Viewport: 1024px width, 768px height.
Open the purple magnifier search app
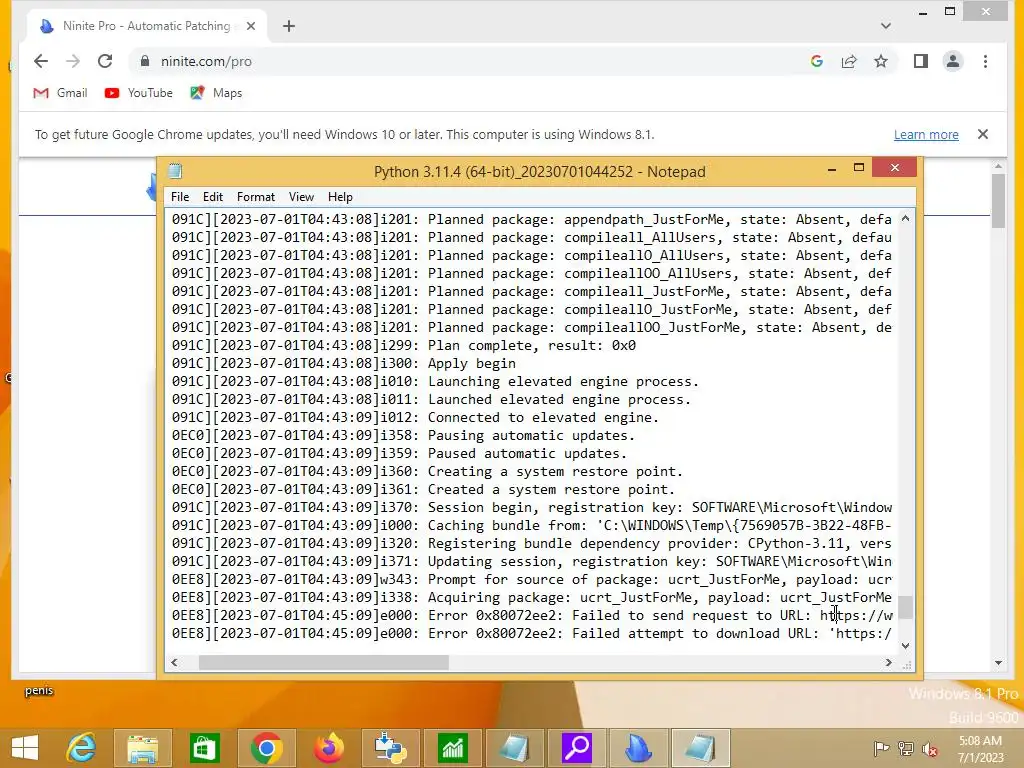coord(577,748)
